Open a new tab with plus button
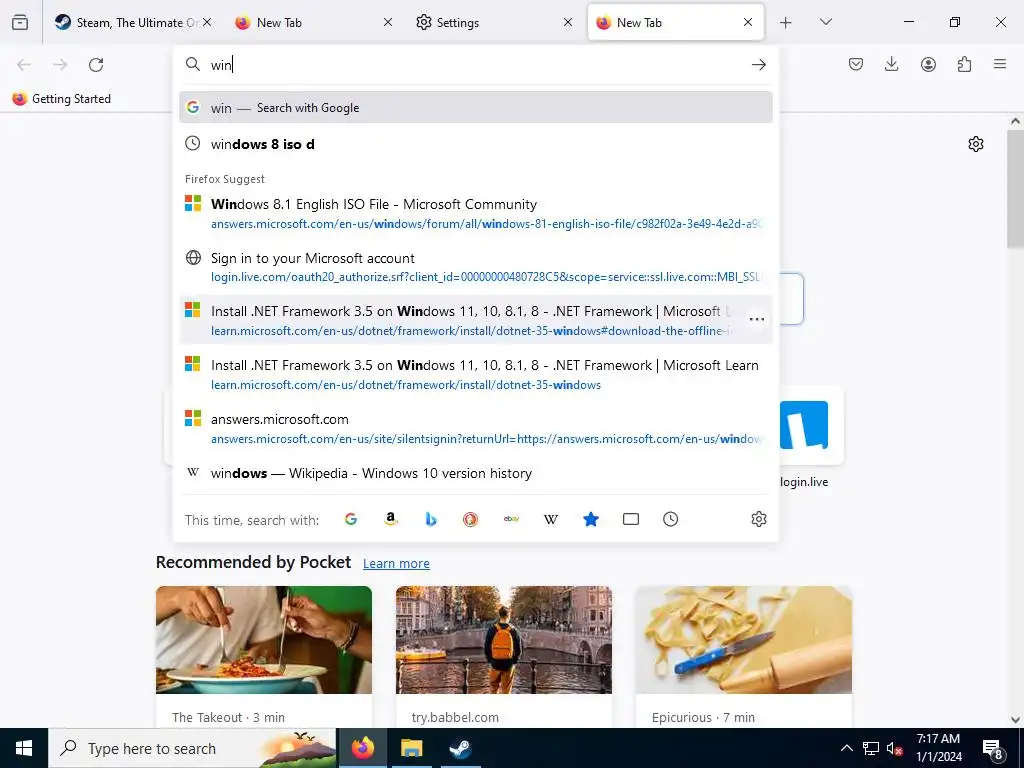The width and height of the screenshot is (1024, 768). click(786, 23)
